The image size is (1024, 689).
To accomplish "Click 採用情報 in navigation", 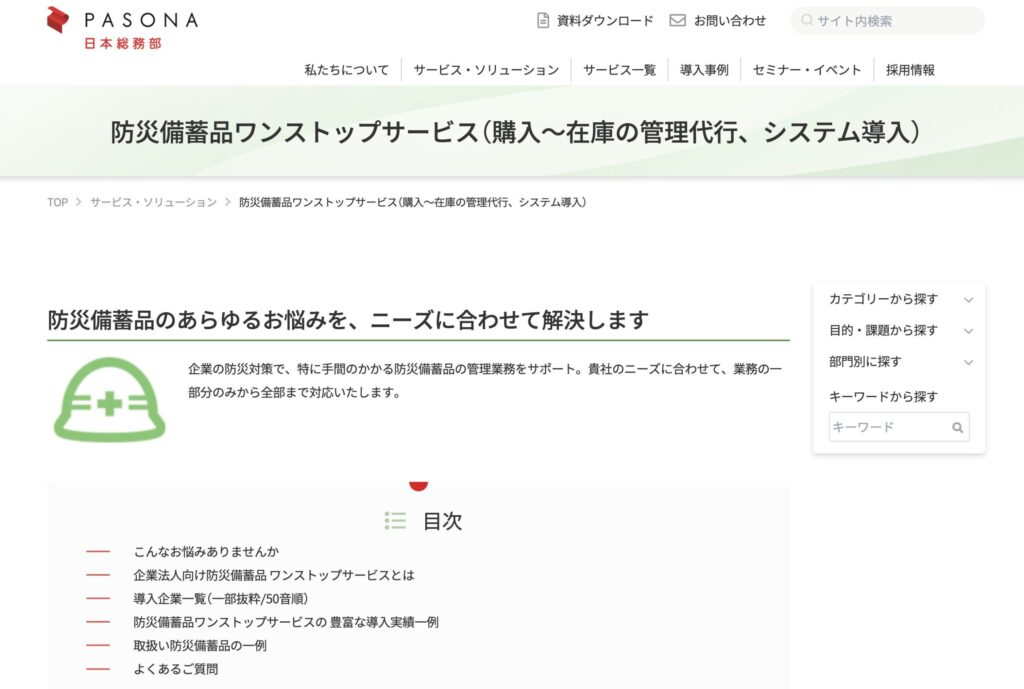I will click(x=910, y=70).
